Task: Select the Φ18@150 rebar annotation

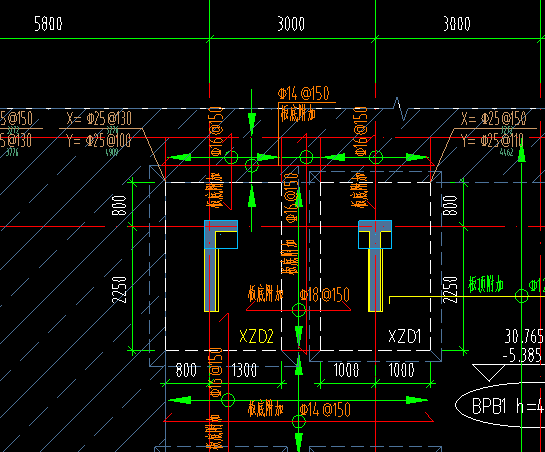Action: (325, 295)
